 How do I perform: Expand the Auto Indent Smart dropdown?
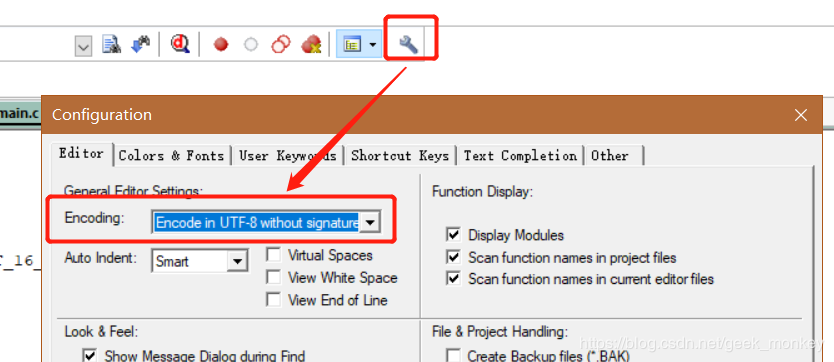tap(238, 261)
